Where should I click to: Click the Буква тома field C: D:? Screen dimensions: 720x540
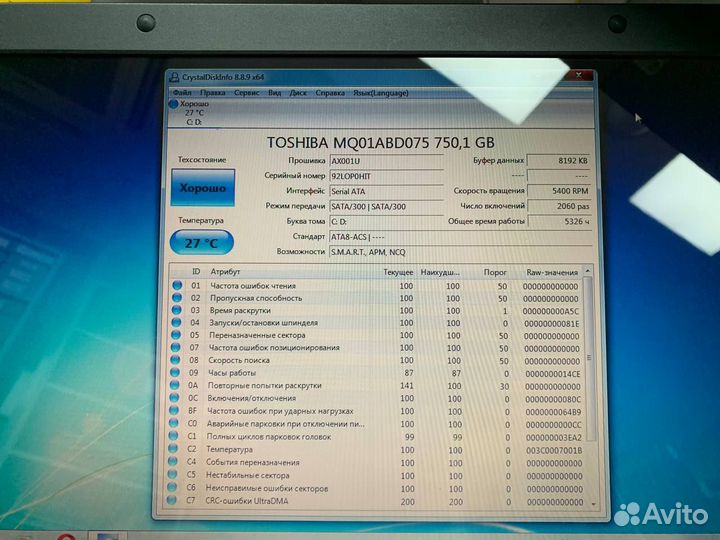tap(386, 221)
